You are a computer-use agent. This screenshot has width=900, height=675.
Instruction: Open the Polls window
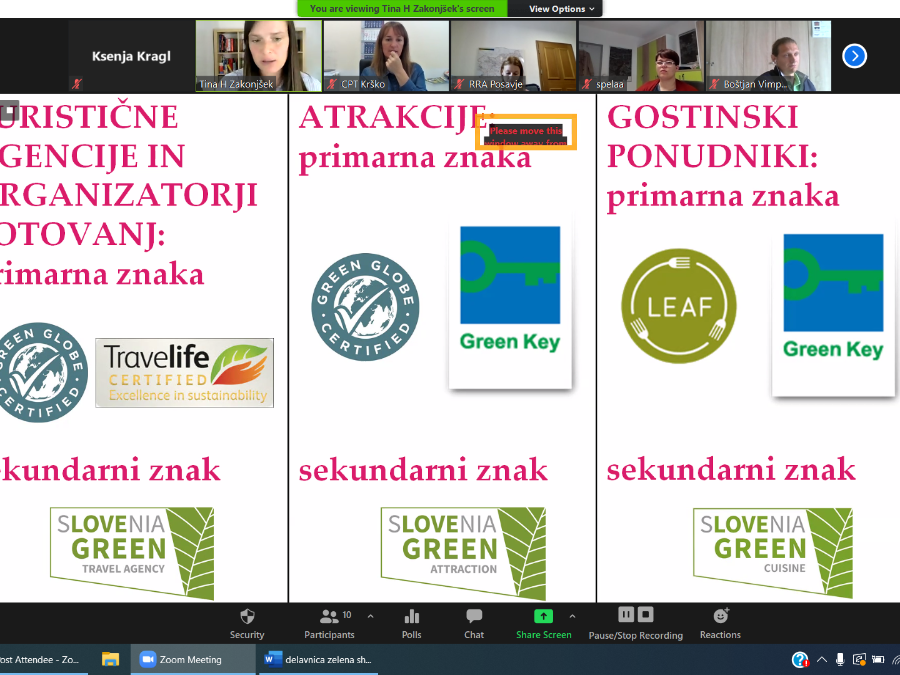tap(412, 624)
